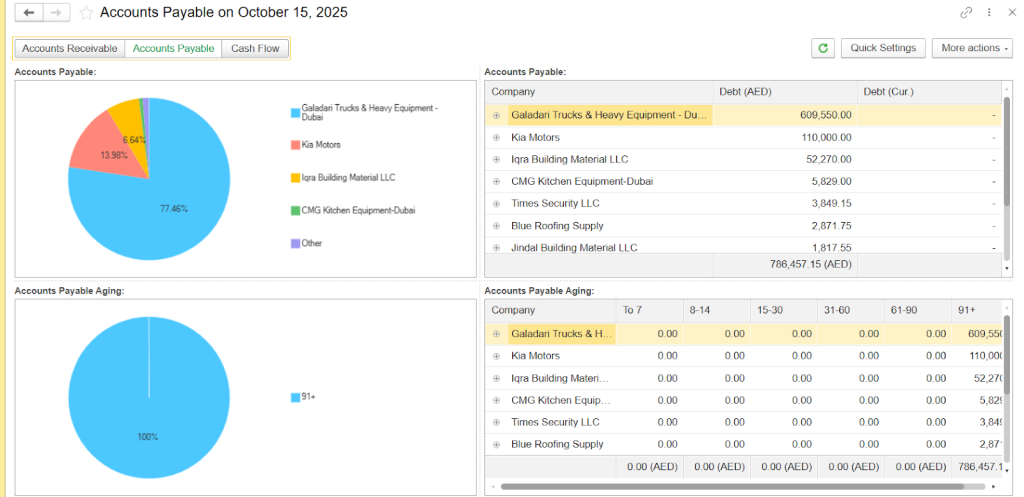Click Times Security LLC name in debt table

(x=555, y=204)
